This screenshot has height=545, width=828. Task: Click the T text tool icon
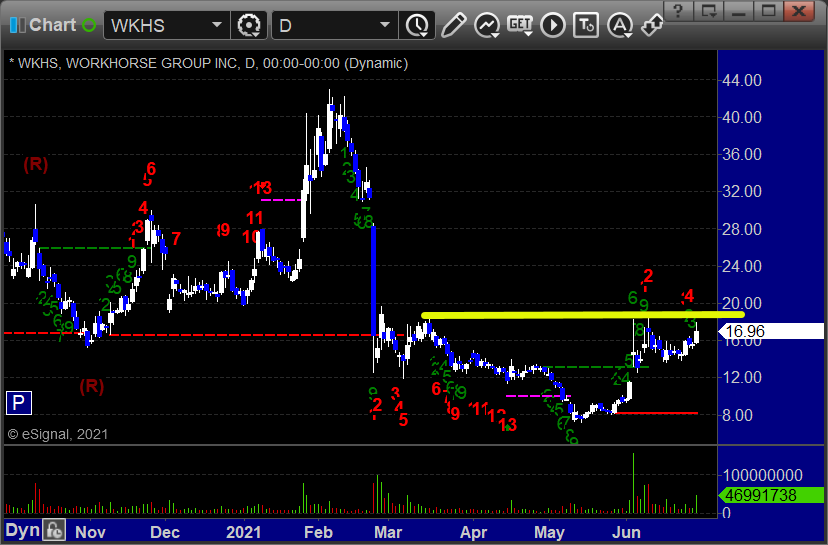(586, 25)
